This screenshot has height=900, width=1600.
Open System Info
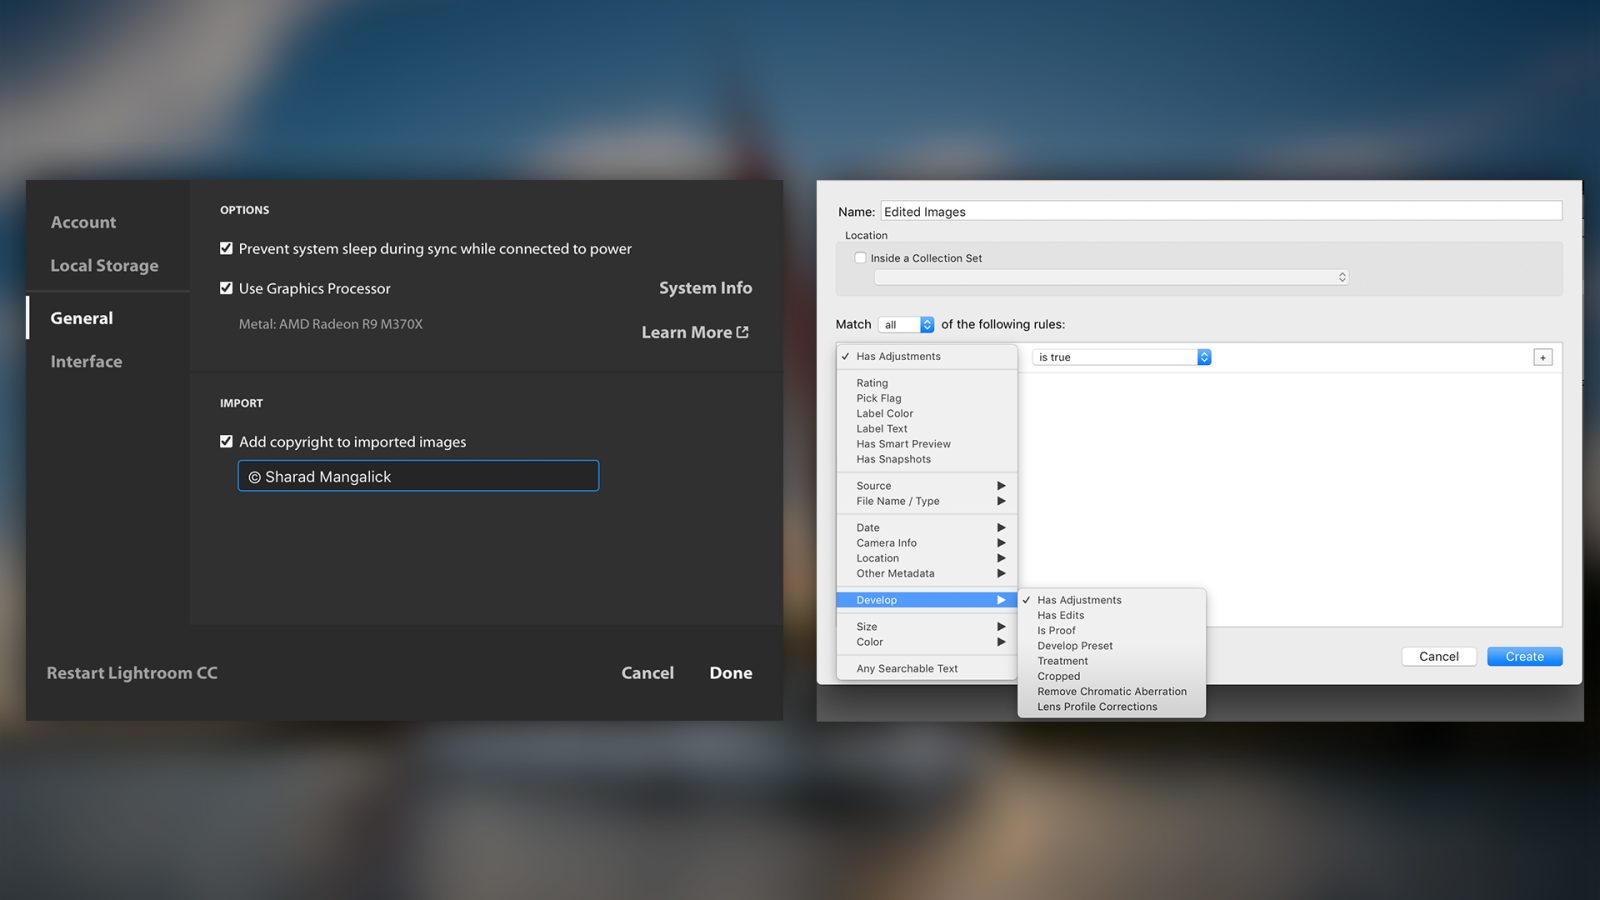click(x=705, y=288)
